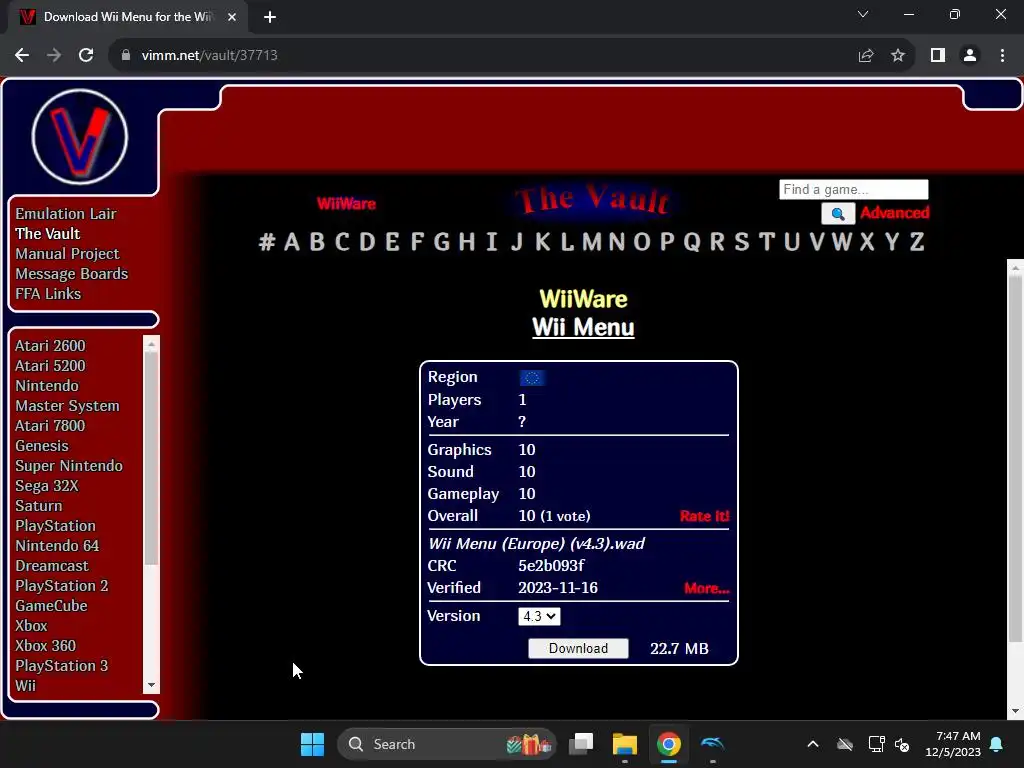Screen dimensions: 1024x768
Task: Select GameCube system
Action: coord(51,605)
